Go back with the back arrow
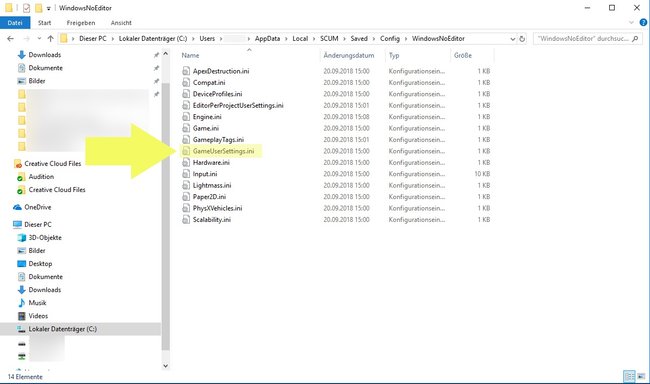 click(x=10, y=39)
